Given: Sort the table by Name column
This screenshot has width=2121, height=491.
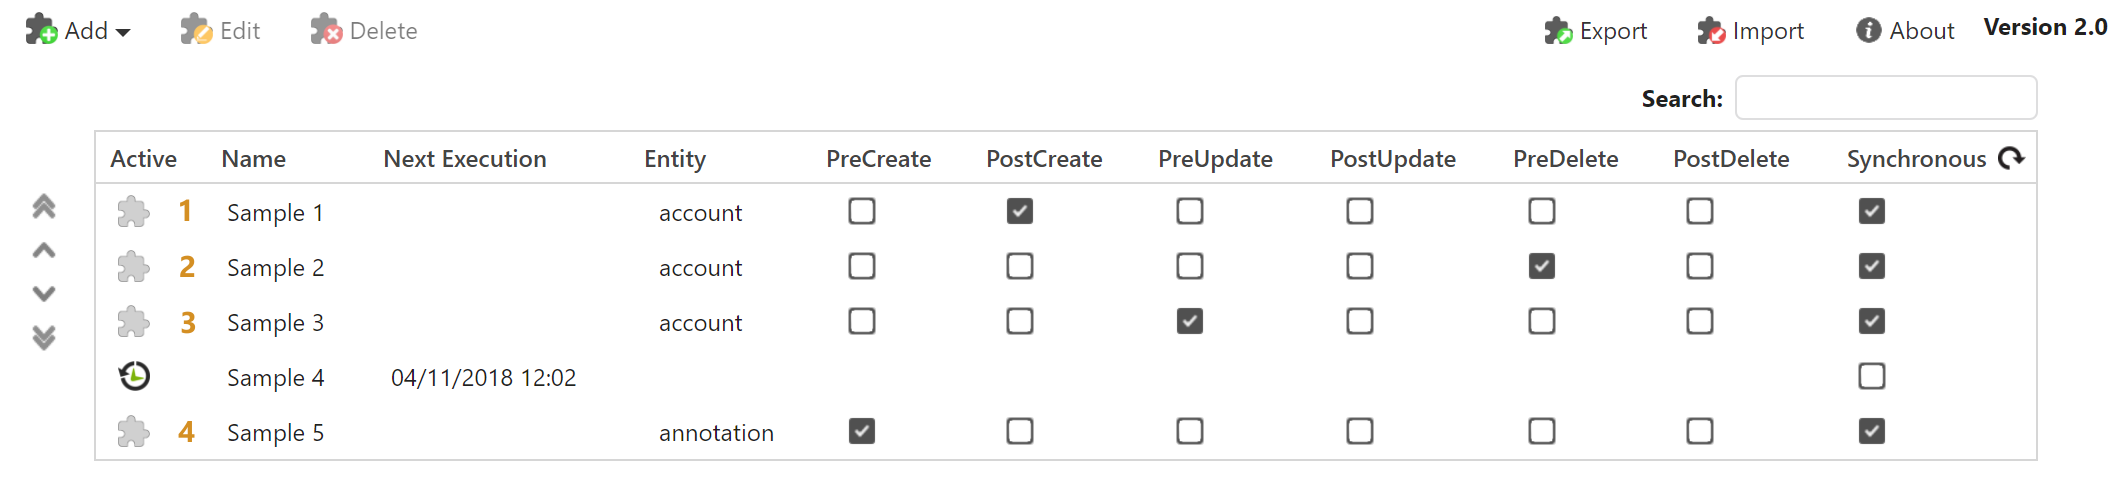Looking at the screenshot, I should click(x=254, y=159).
